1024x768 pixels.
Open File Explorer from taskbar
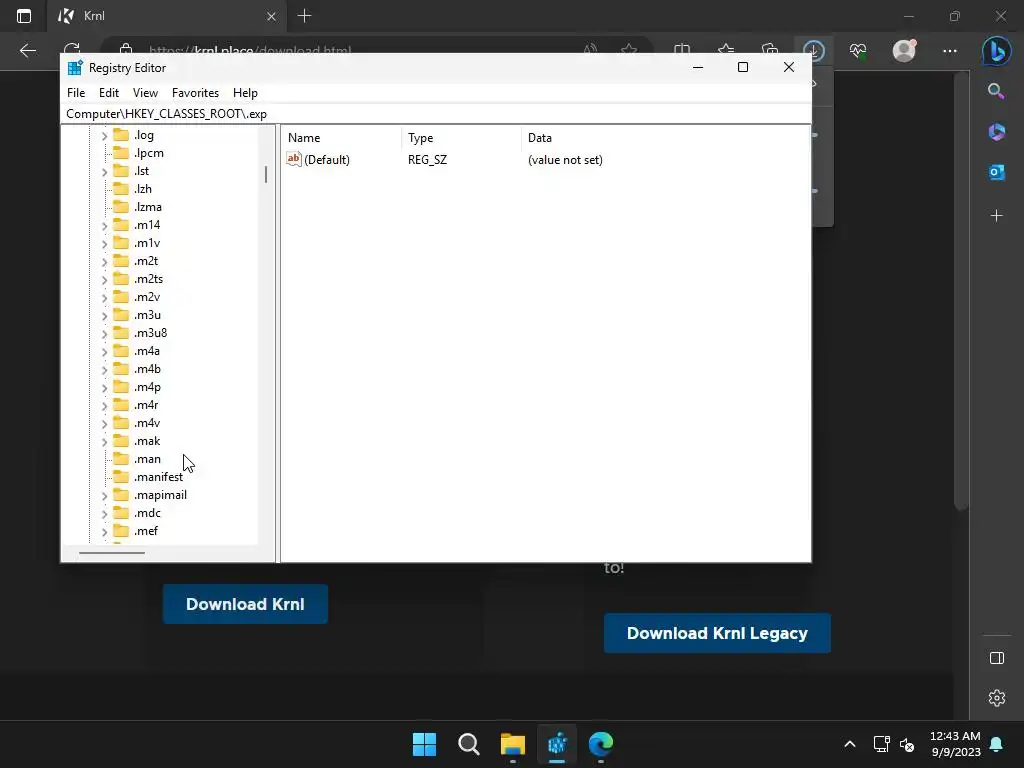pos(513,744)
